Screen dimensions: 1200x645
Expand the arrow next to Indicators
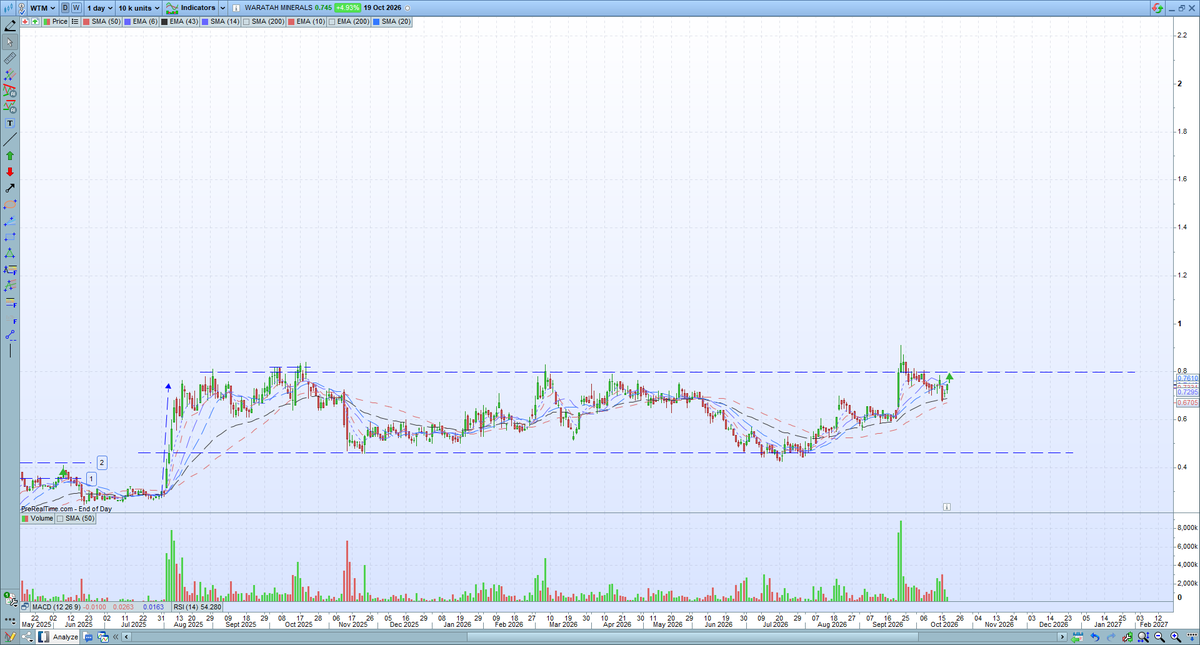click(x=223, y=7)
